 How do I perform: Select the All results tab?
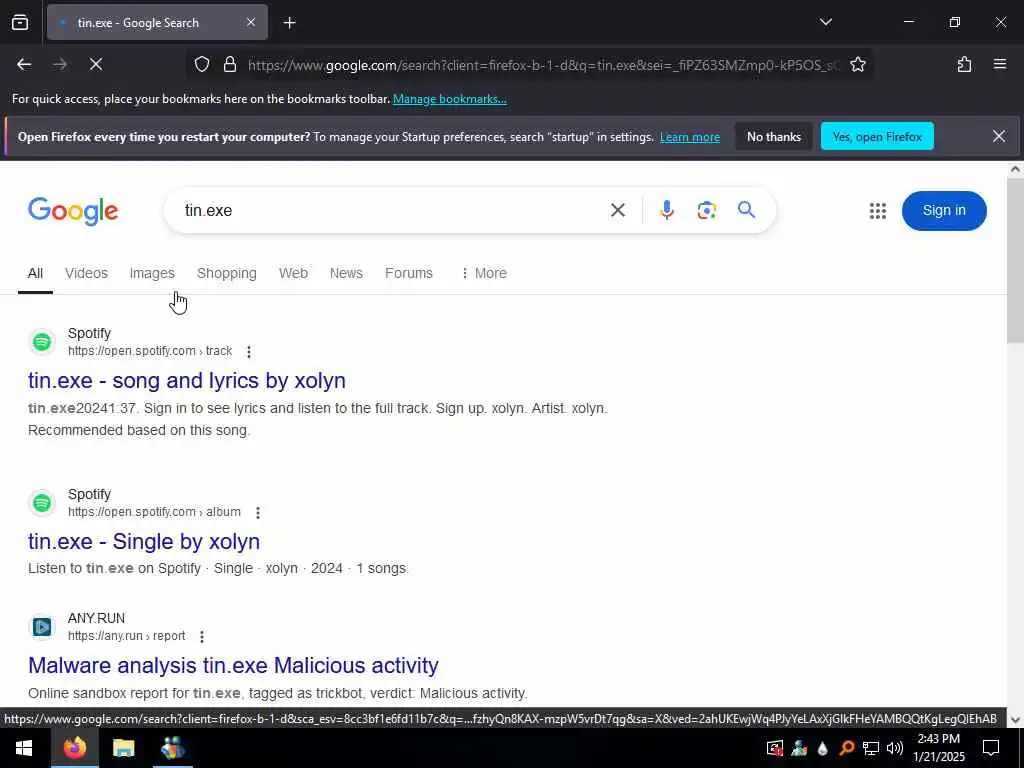(x=35, y=273)
